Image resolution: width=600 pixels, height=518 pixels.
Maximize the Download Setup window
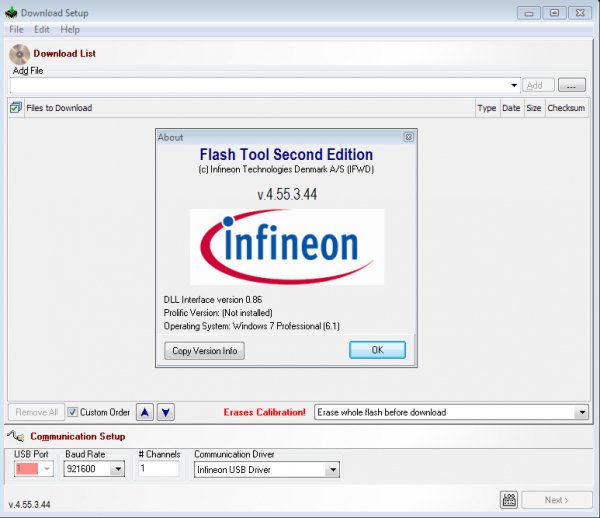[x=554, y=13]
